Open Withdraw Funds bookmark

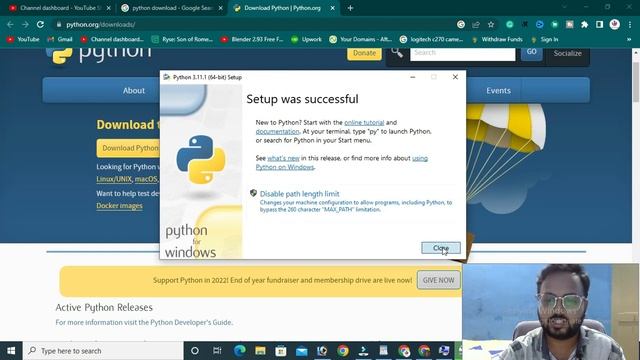click(x=497, y=39)
